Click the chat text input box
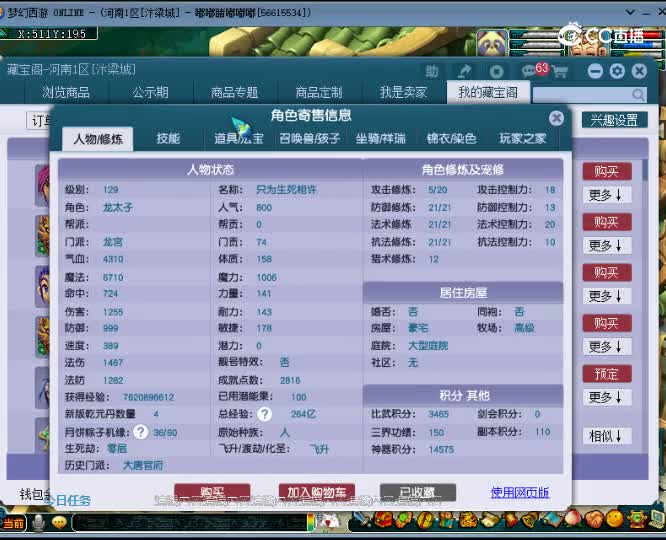666x540 pixels. coord(190,523)
